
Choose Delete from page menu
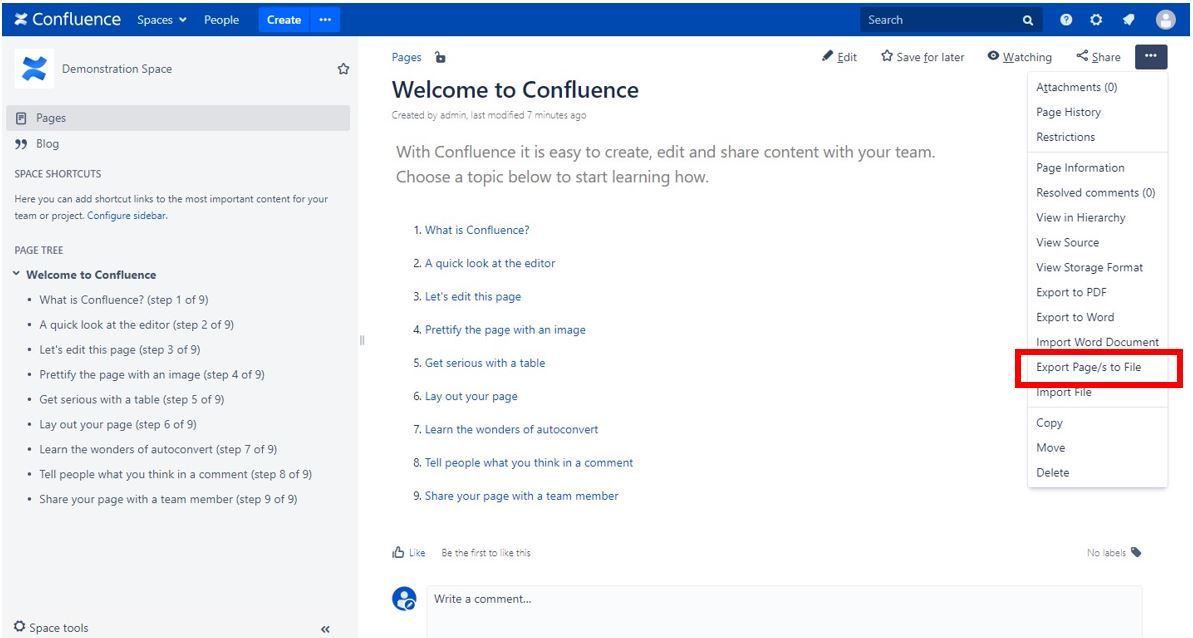tap(1097, 472)
